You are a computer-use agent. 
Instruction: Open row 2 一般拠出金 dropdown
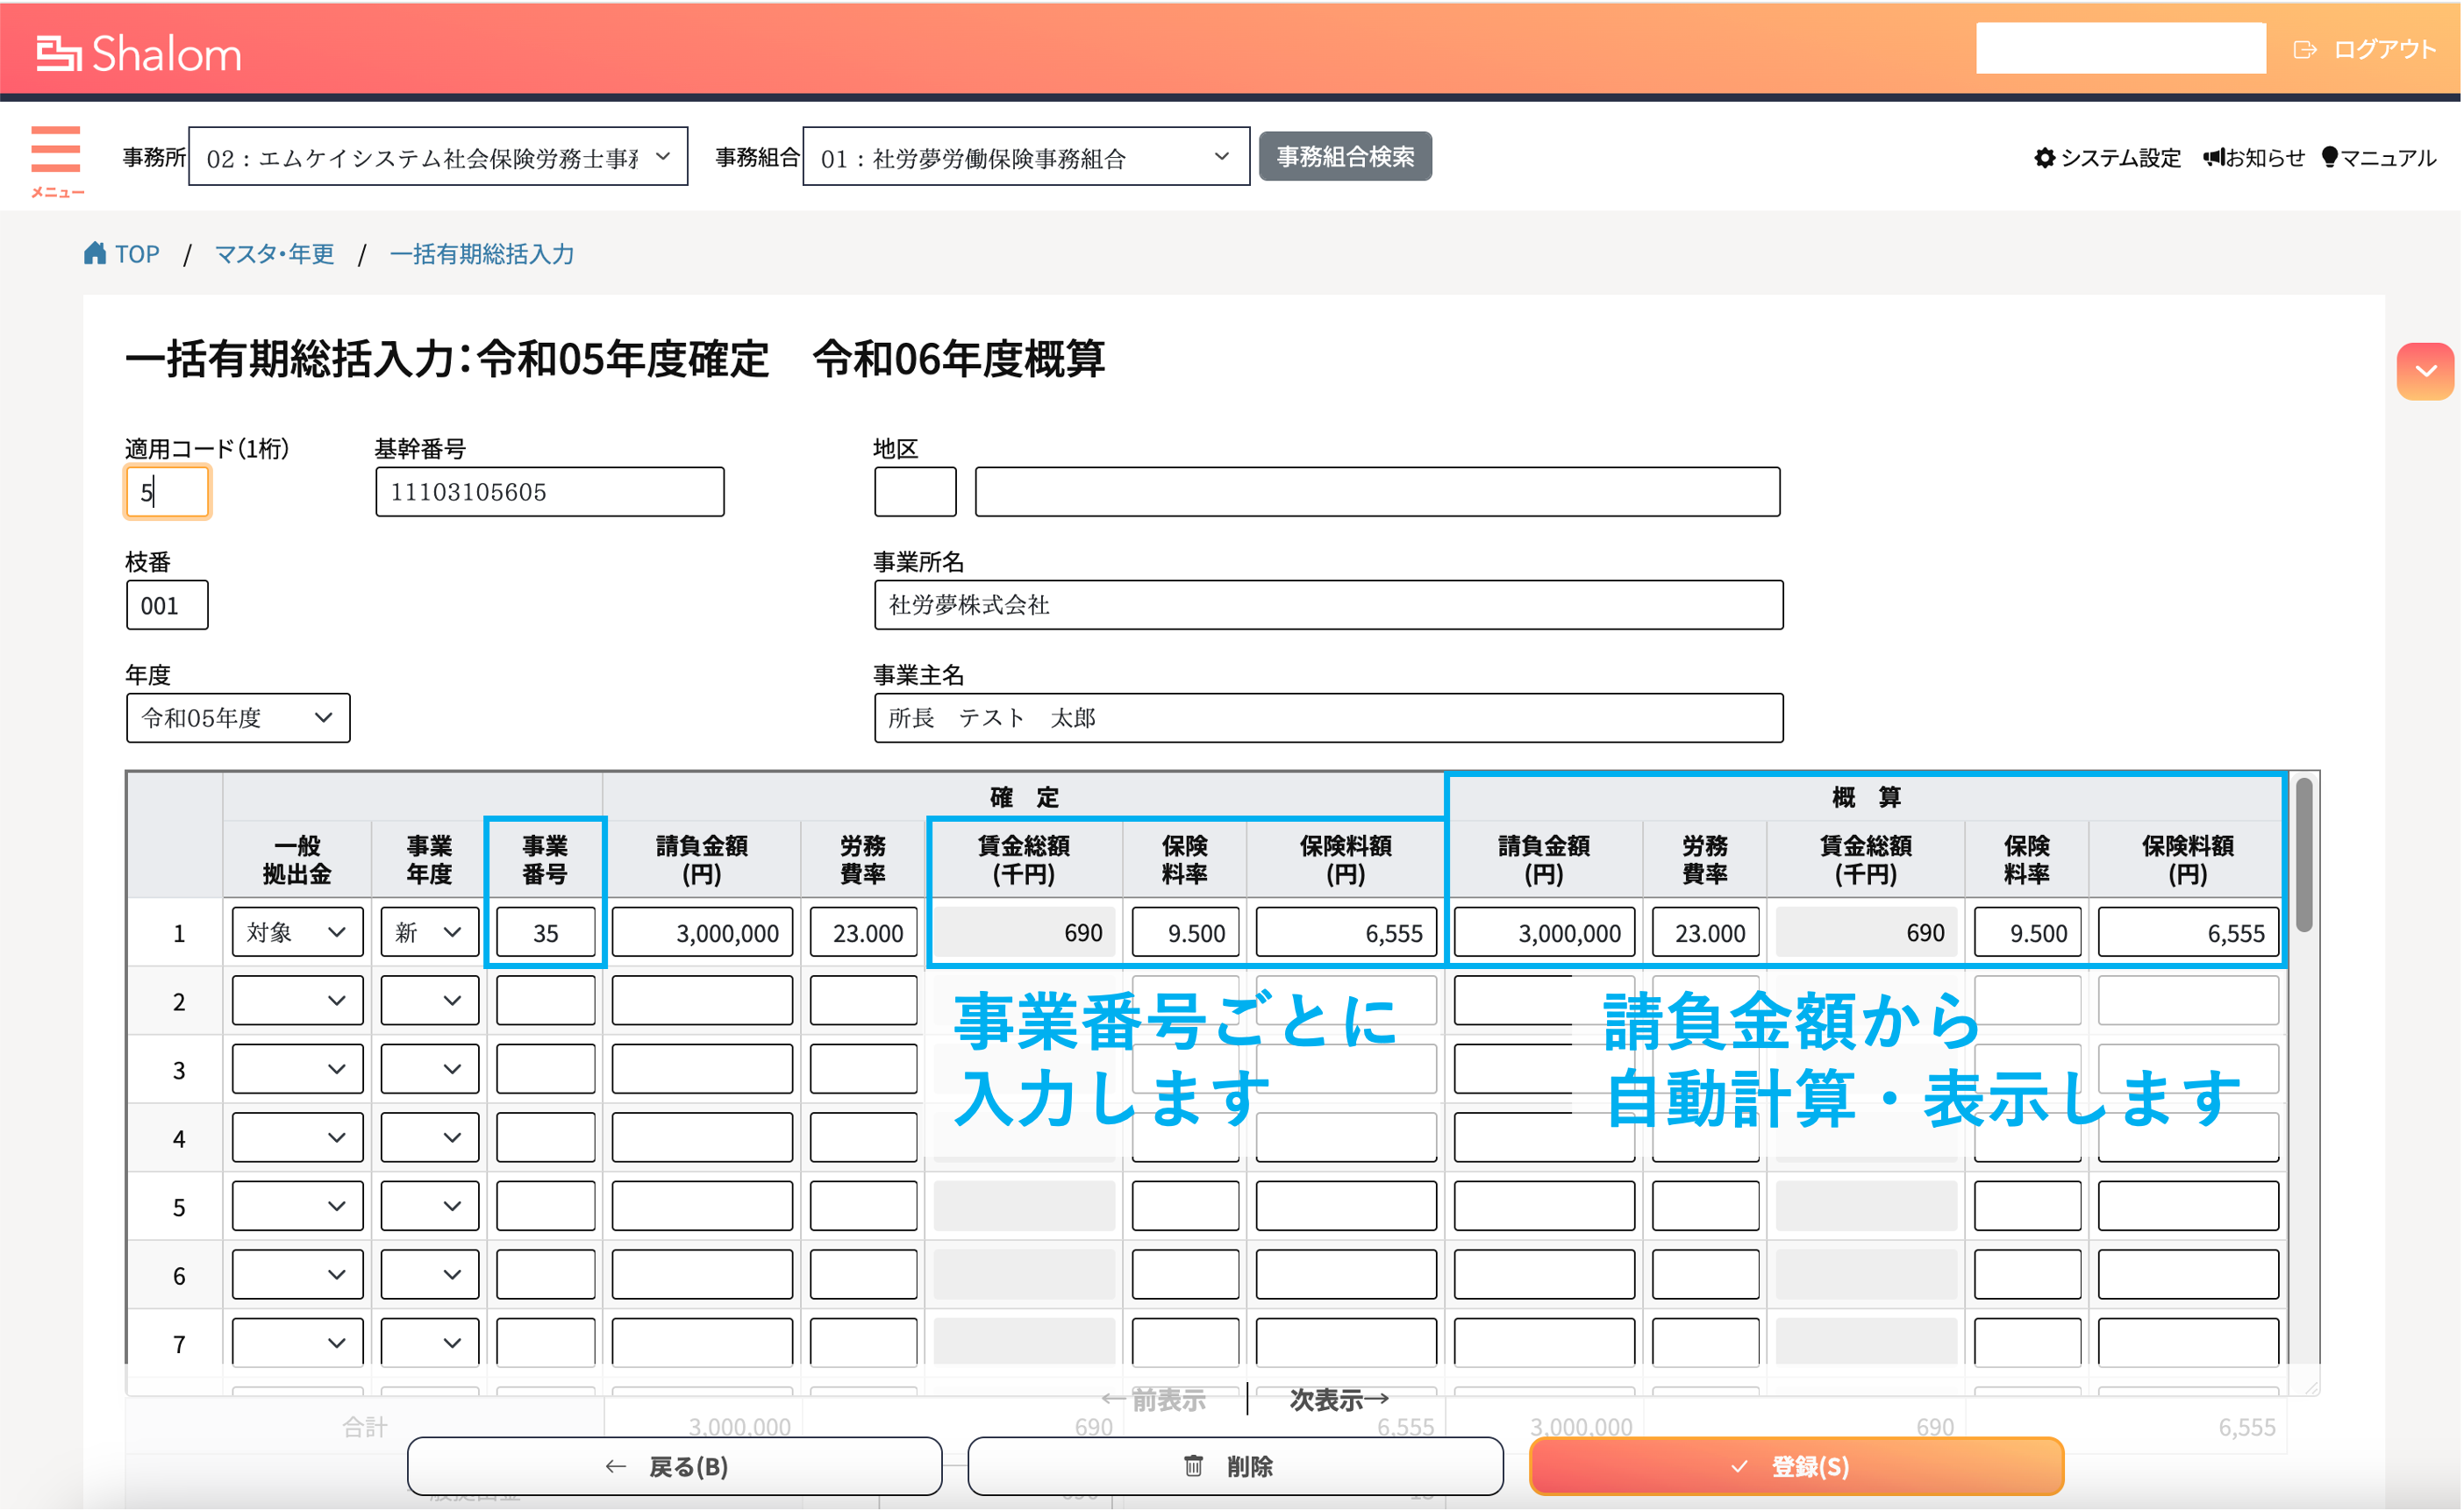pyautogui.click(x=297, y=1001)
